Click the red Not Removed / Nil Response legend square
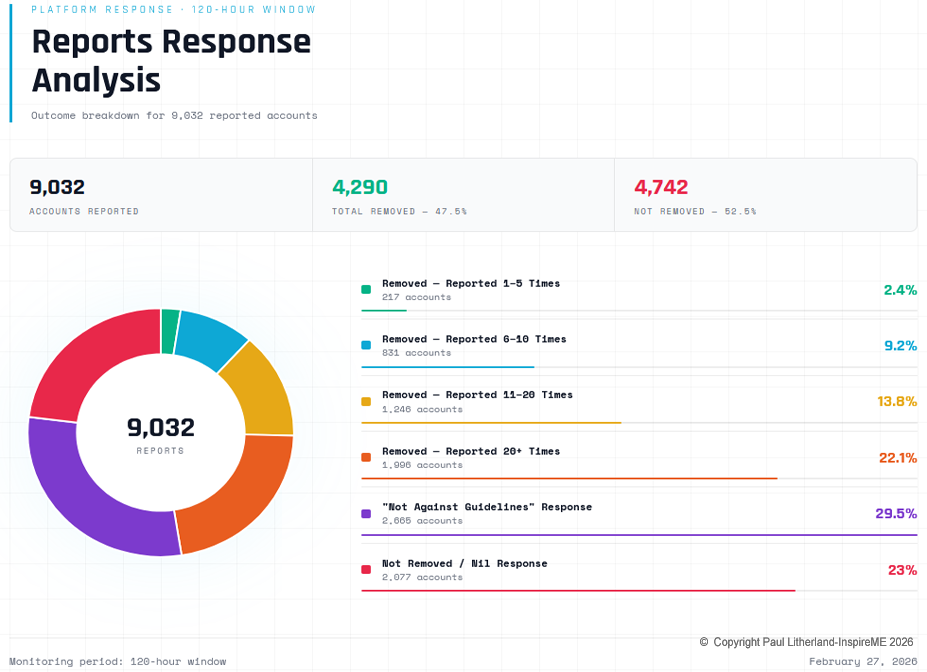This screenshot has width=927, height=672. (x=366, y=570)
